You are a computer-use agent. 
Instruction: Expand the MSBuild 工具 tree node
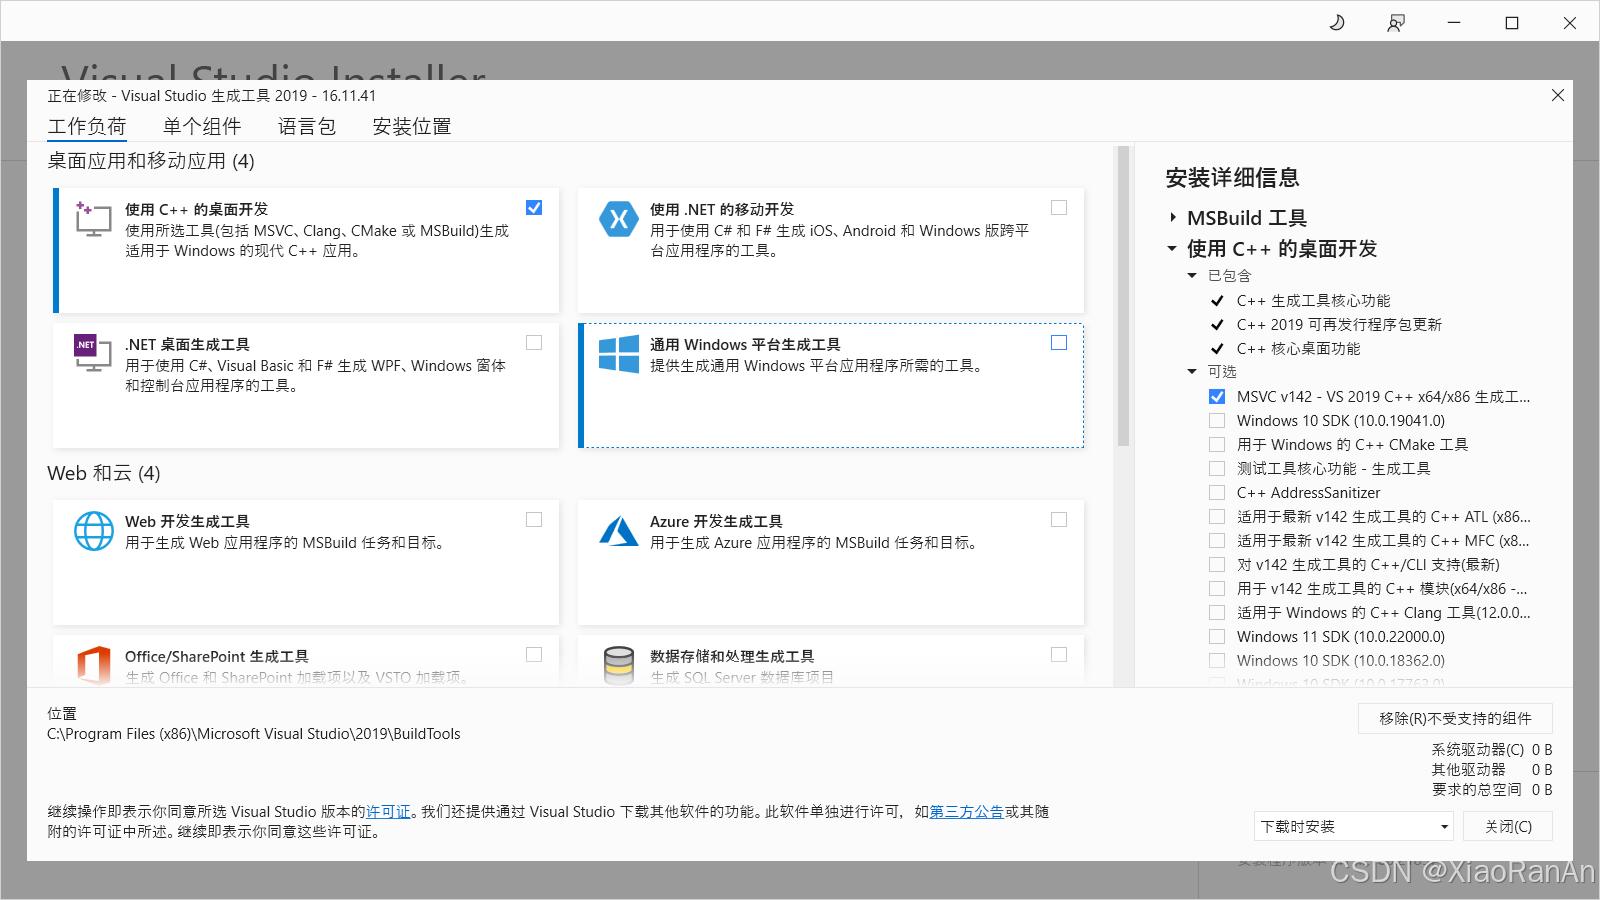pyautogui.click(x=1172, y=218)
